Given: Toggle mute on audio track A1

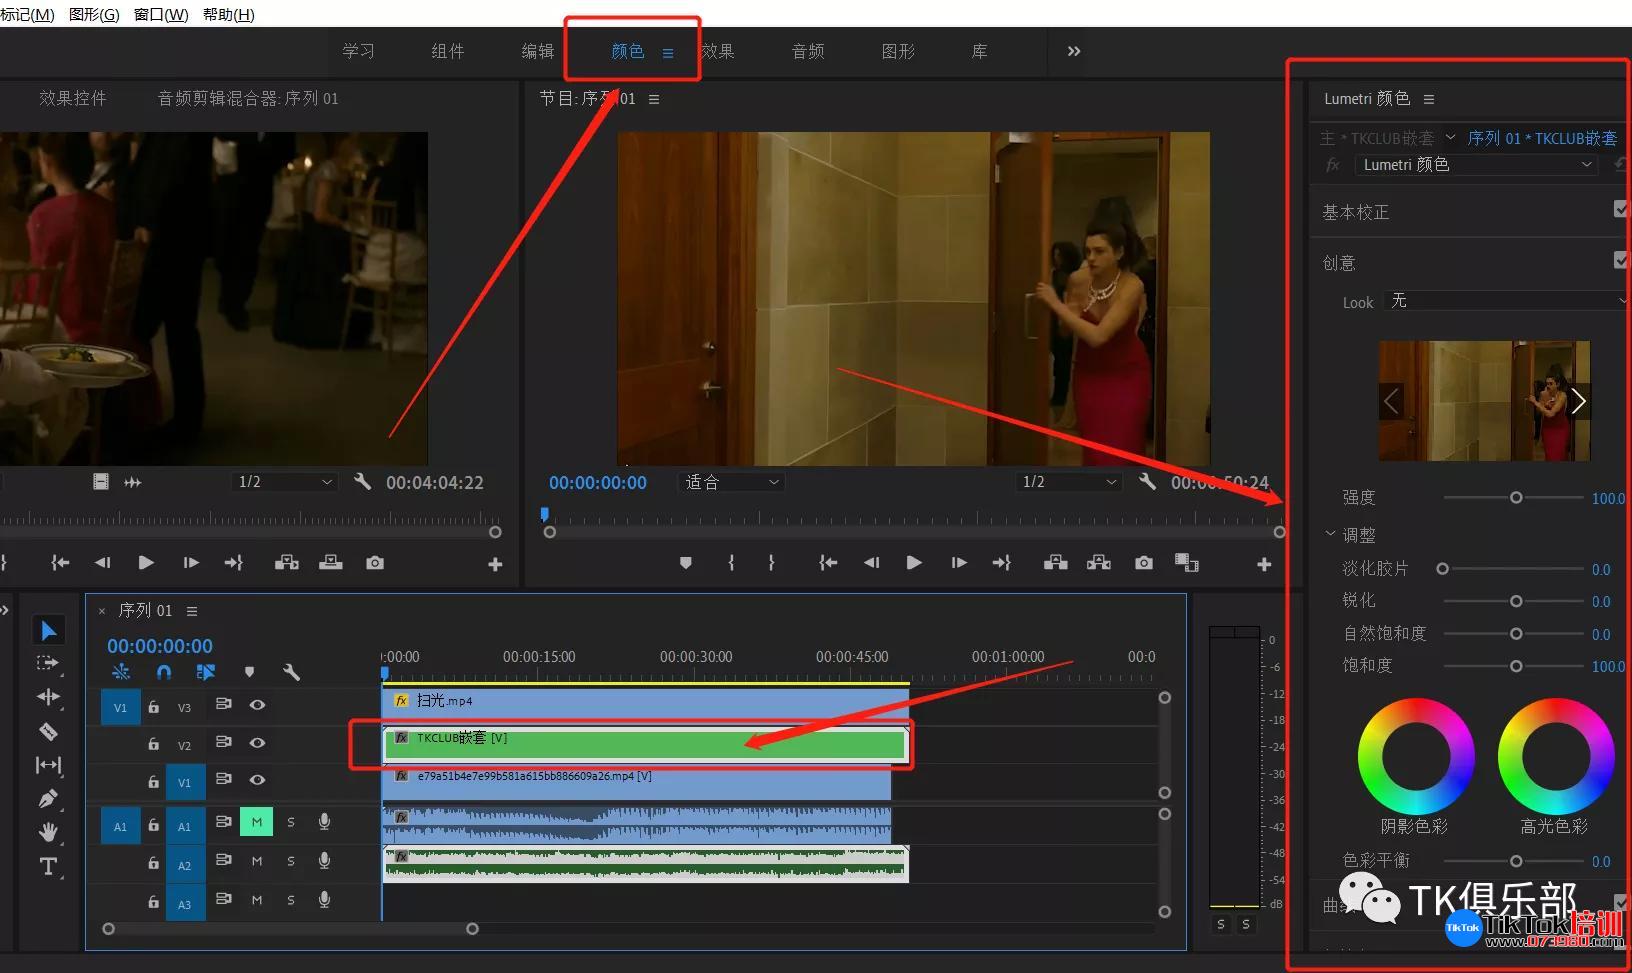Looking at the screenshot, I should pos(256,822).
